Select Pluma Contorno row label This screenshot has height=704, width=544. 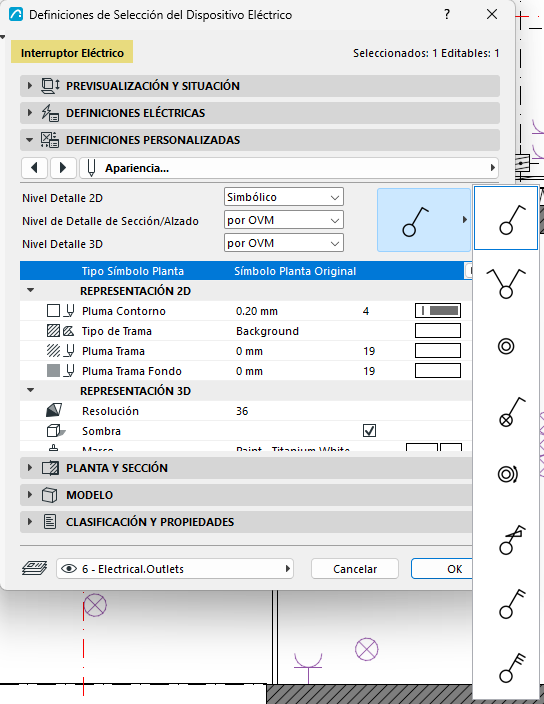tap(123, 311)
